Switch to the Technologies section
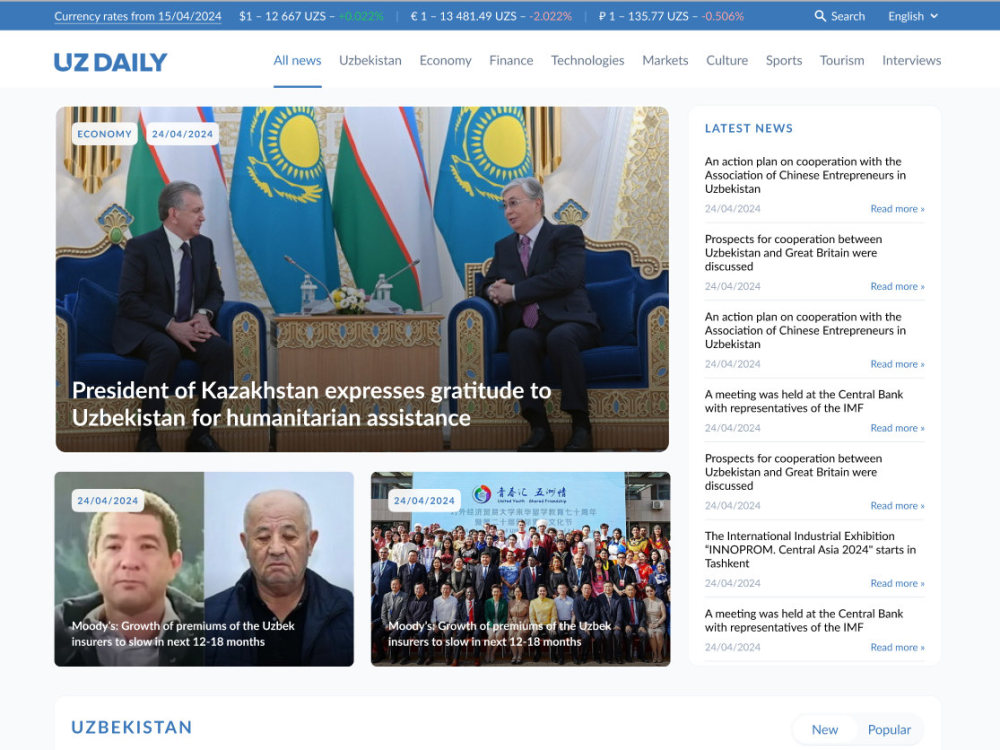Image resolution: width=1000 pixels, height=750 pixels. [x=587, y=61]
